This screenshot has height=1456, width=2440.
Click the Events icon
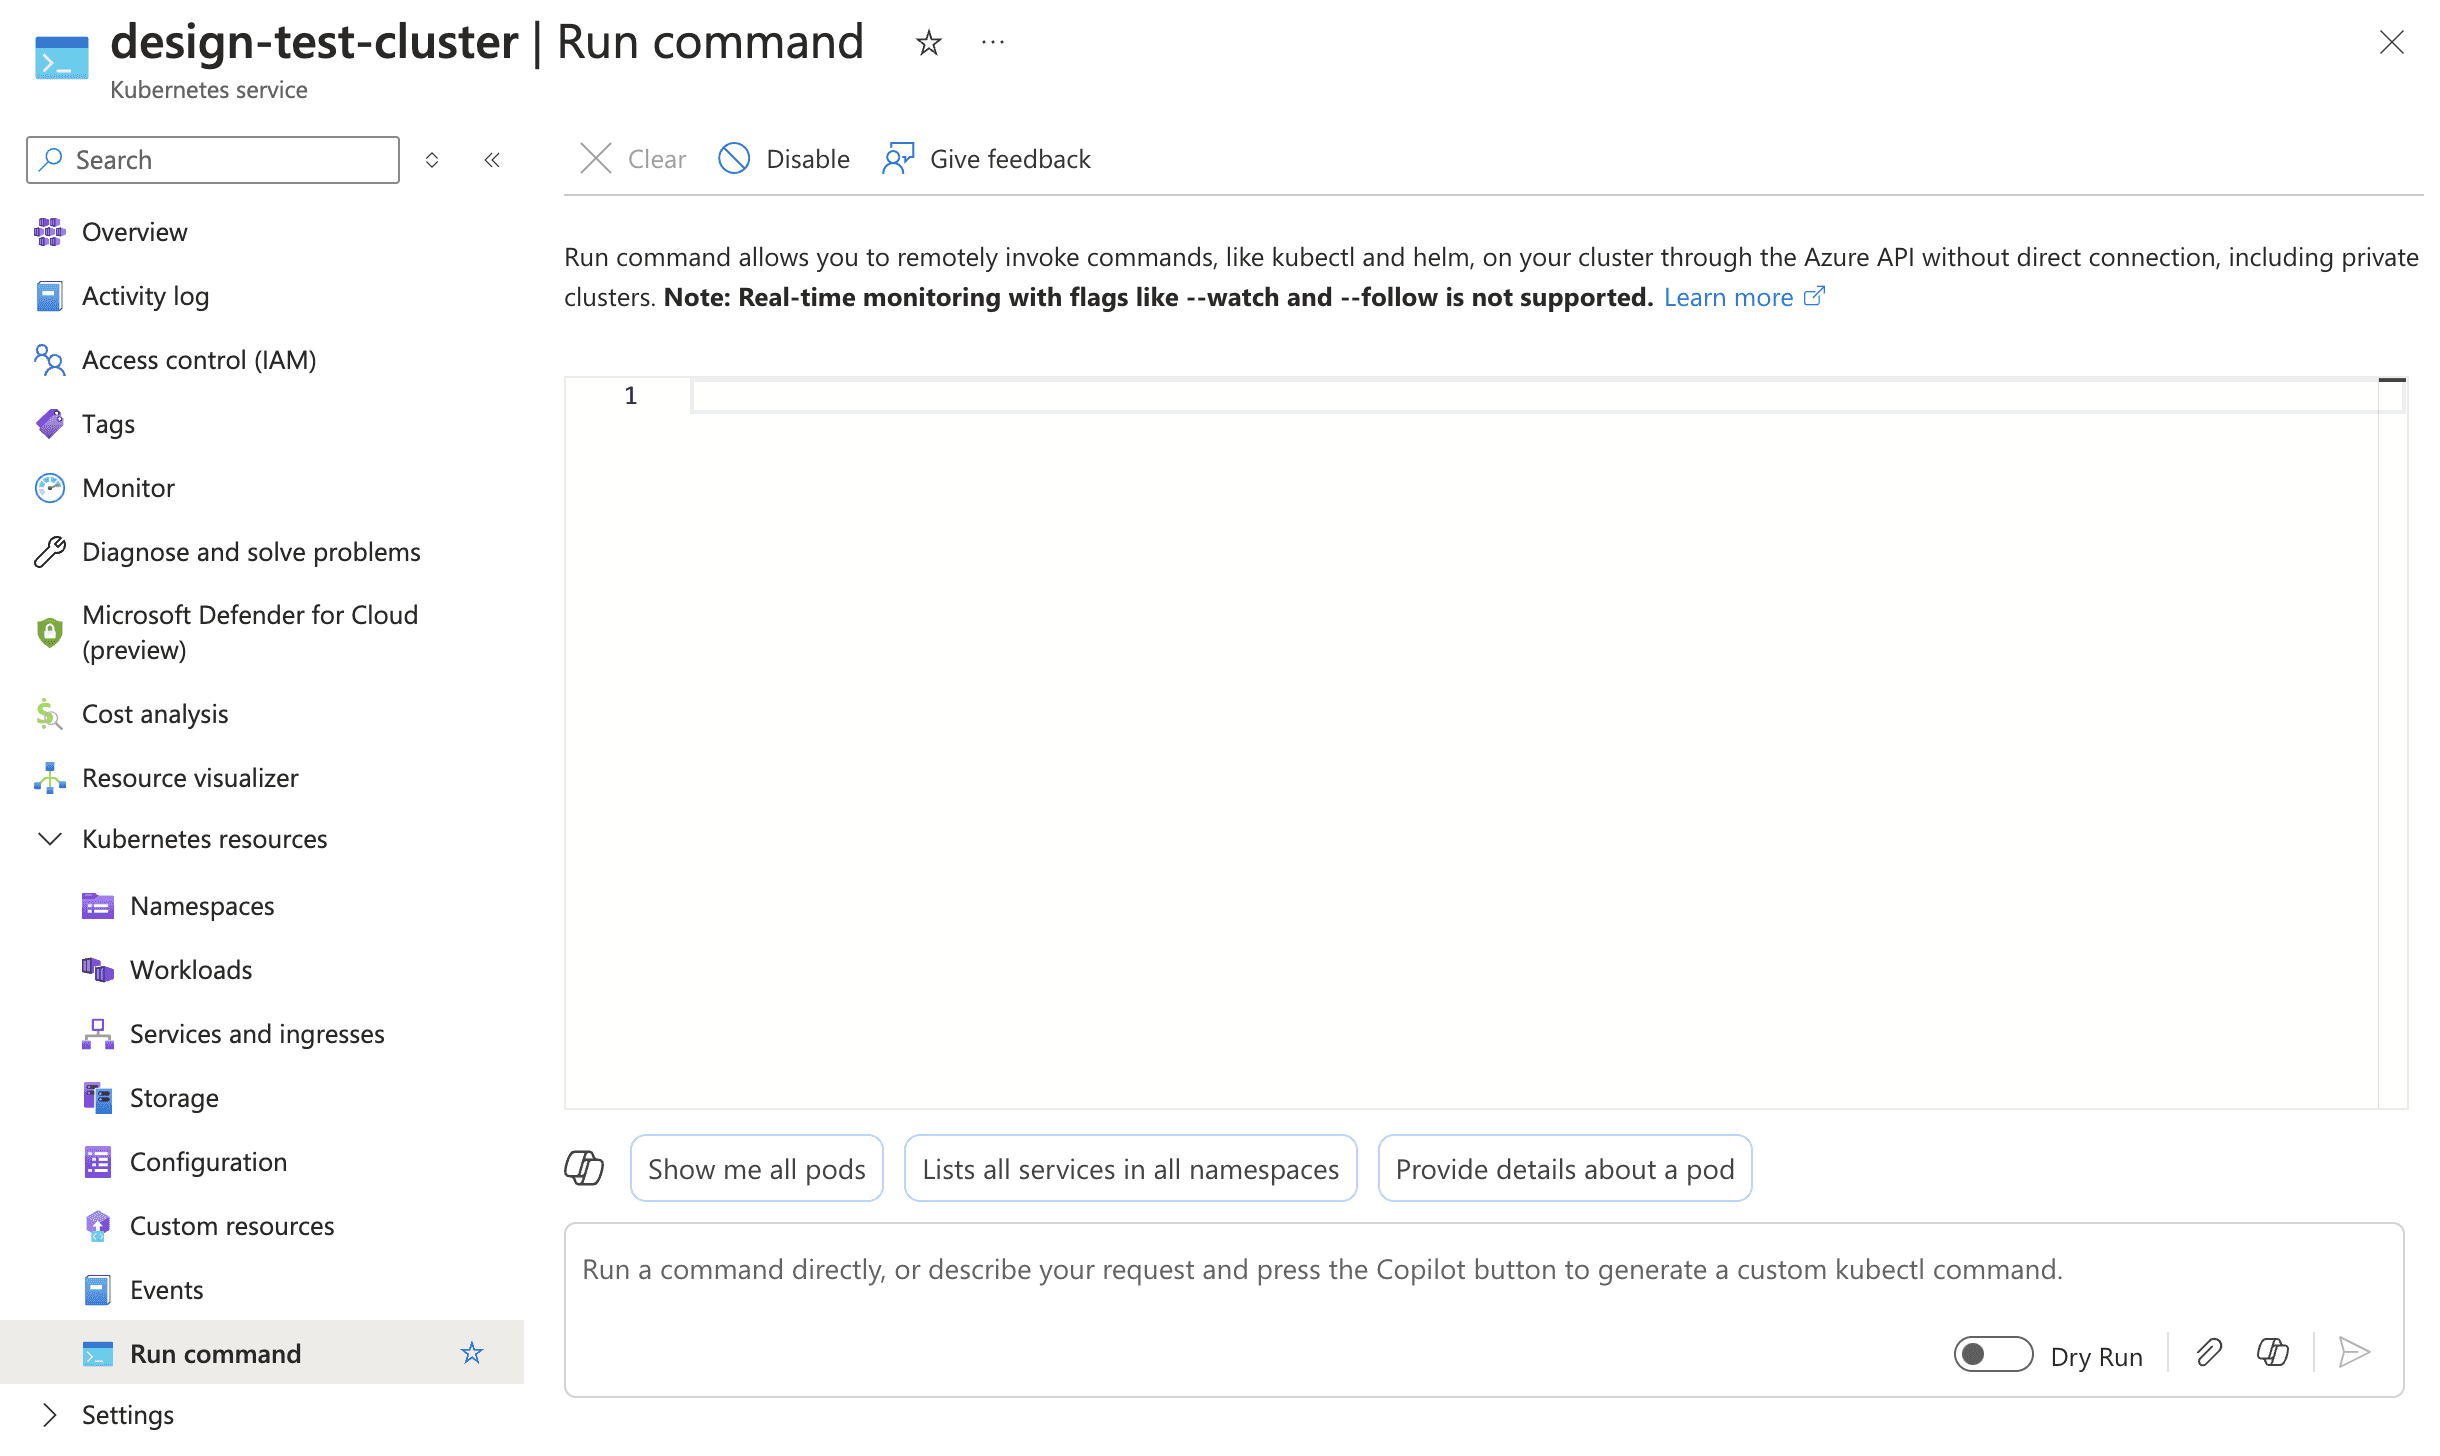(x=97, y=1290)
